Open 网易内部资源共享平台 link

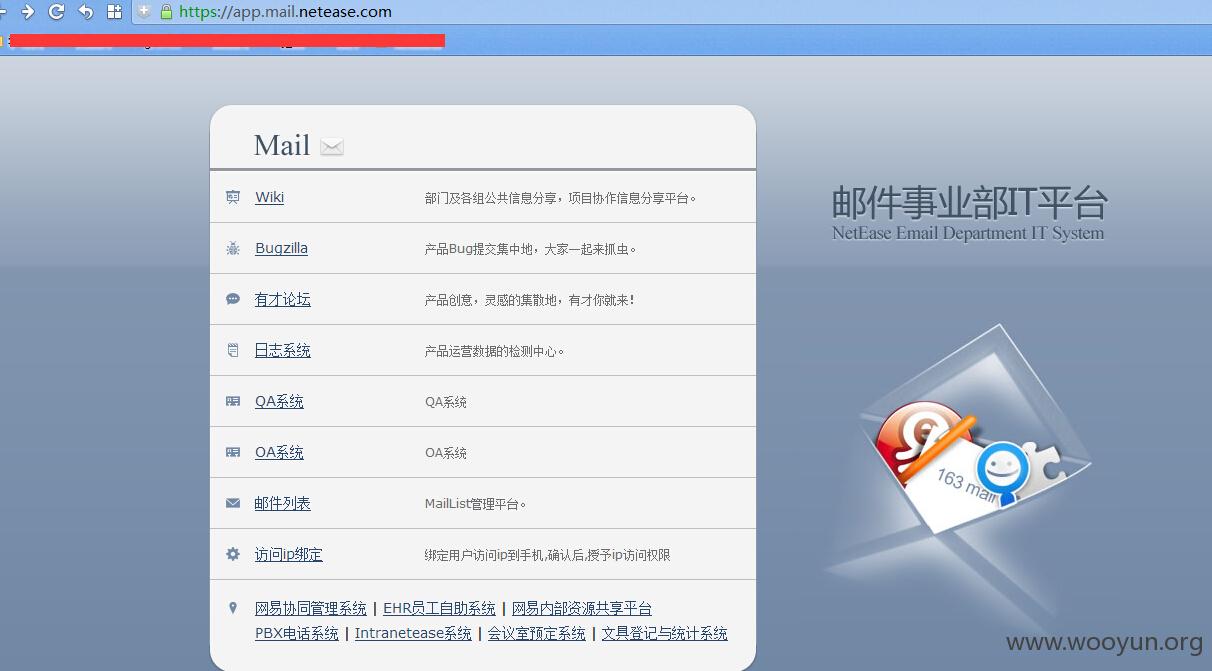pyautogui.click(x=582, y=608)
